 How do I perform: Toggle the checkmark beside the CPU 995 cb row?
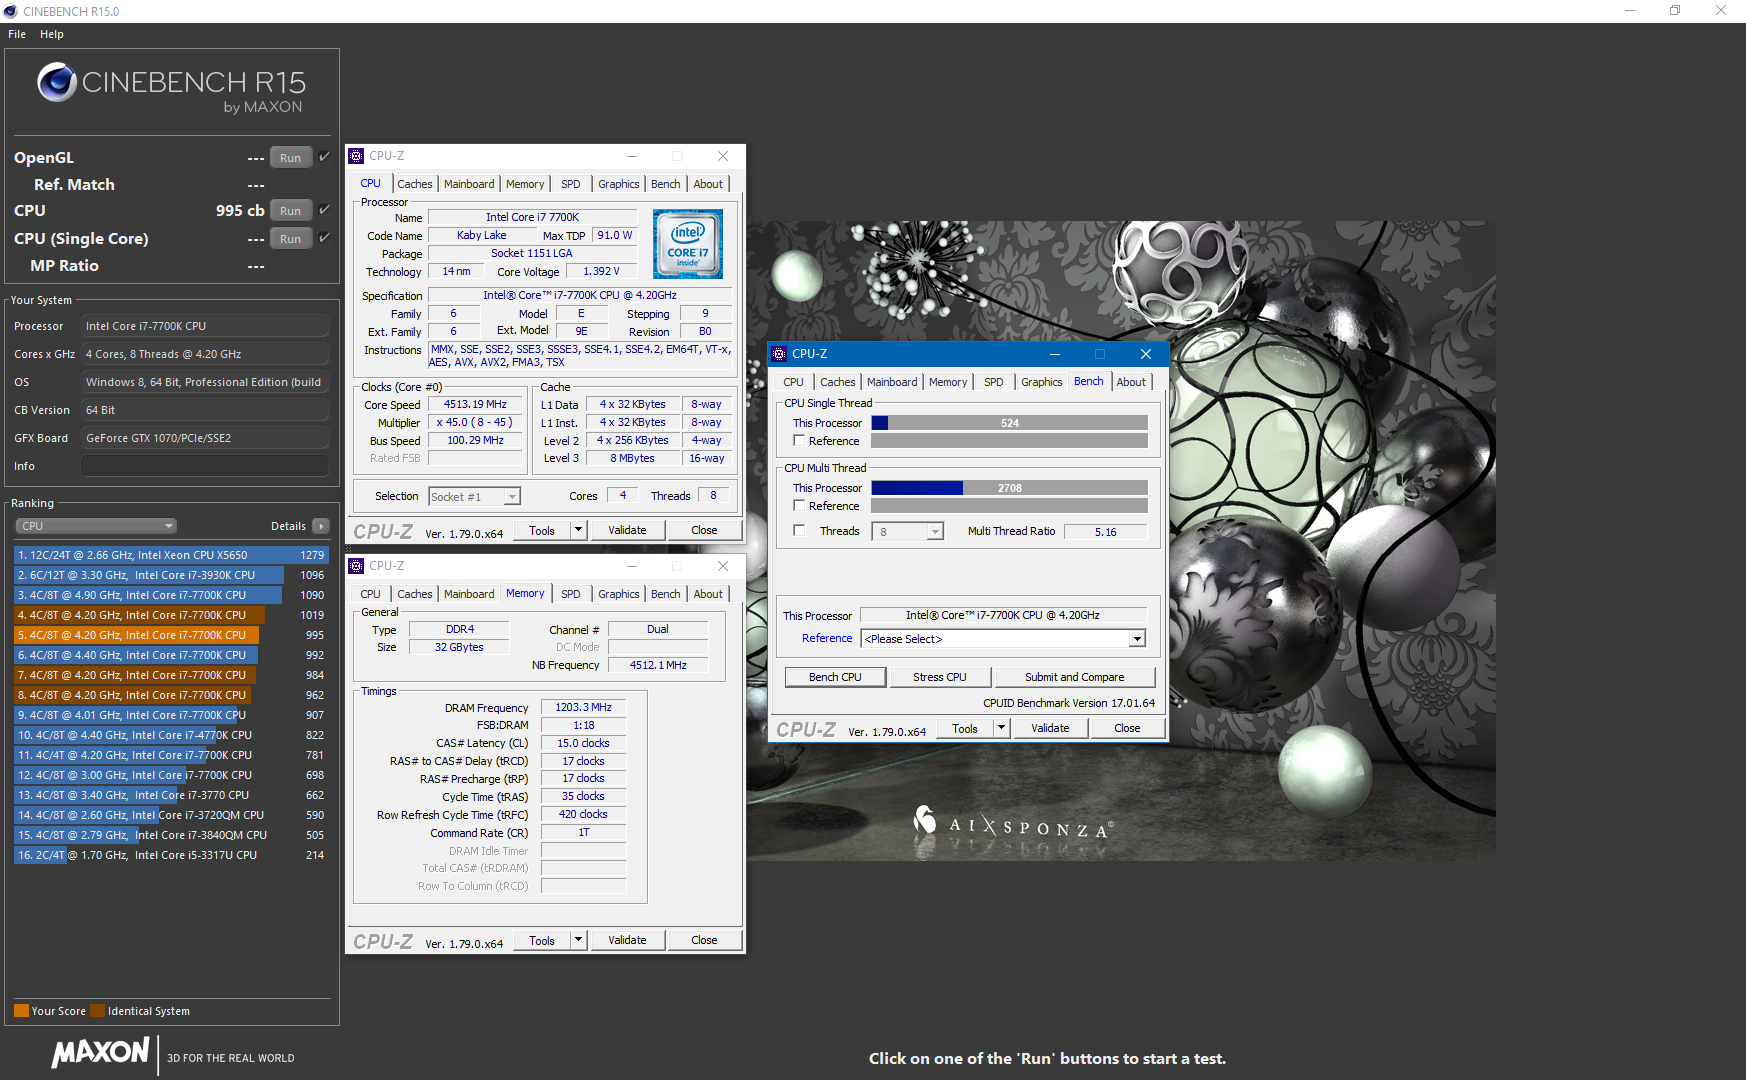pyautogui.click(x=324, y=210)
